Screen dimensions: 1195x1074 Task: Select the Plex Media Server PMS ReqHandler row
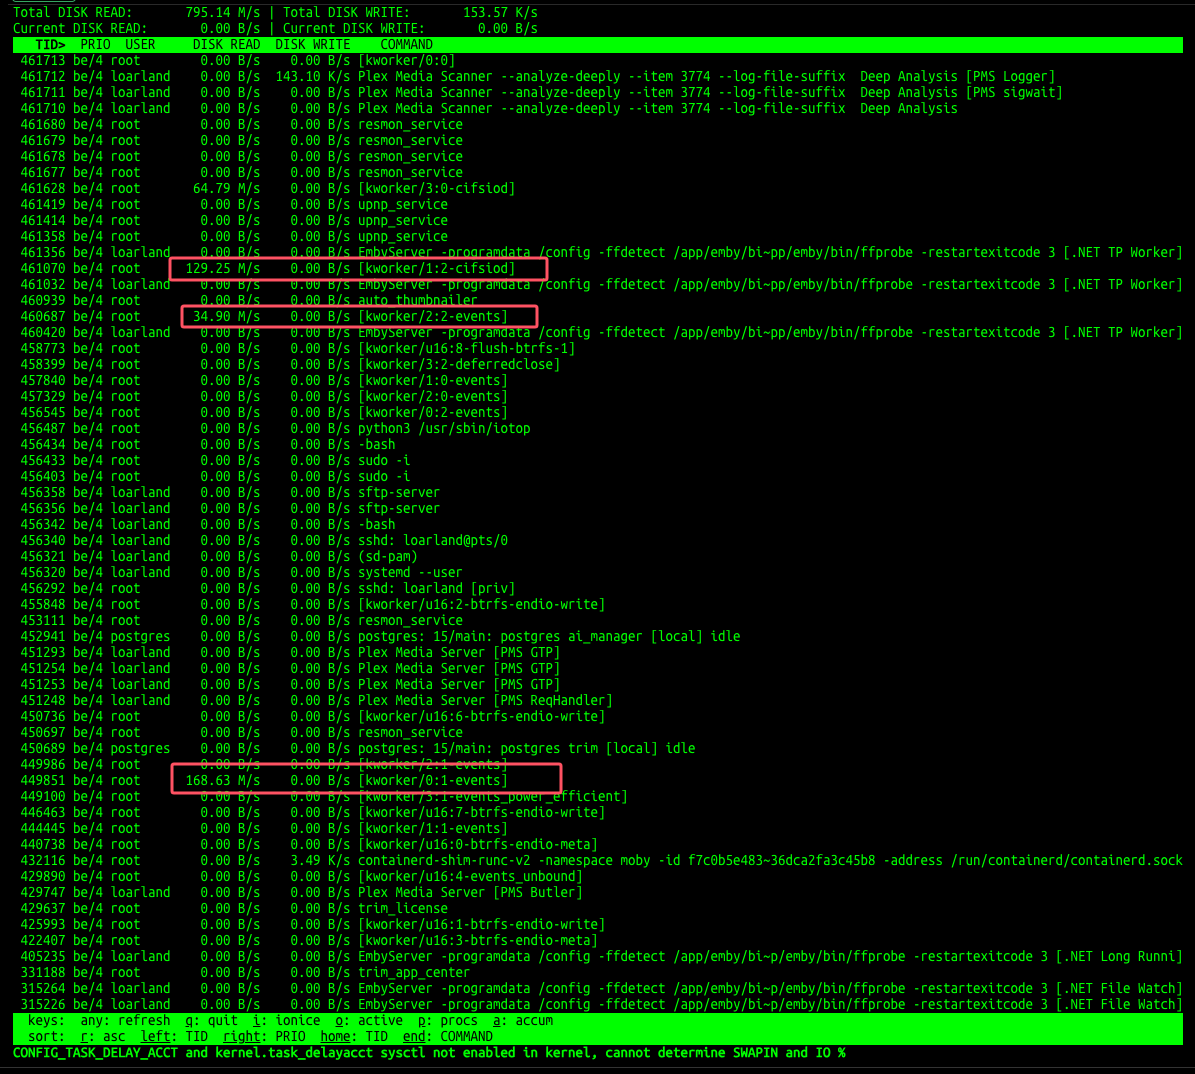click(x=598, y=701)
